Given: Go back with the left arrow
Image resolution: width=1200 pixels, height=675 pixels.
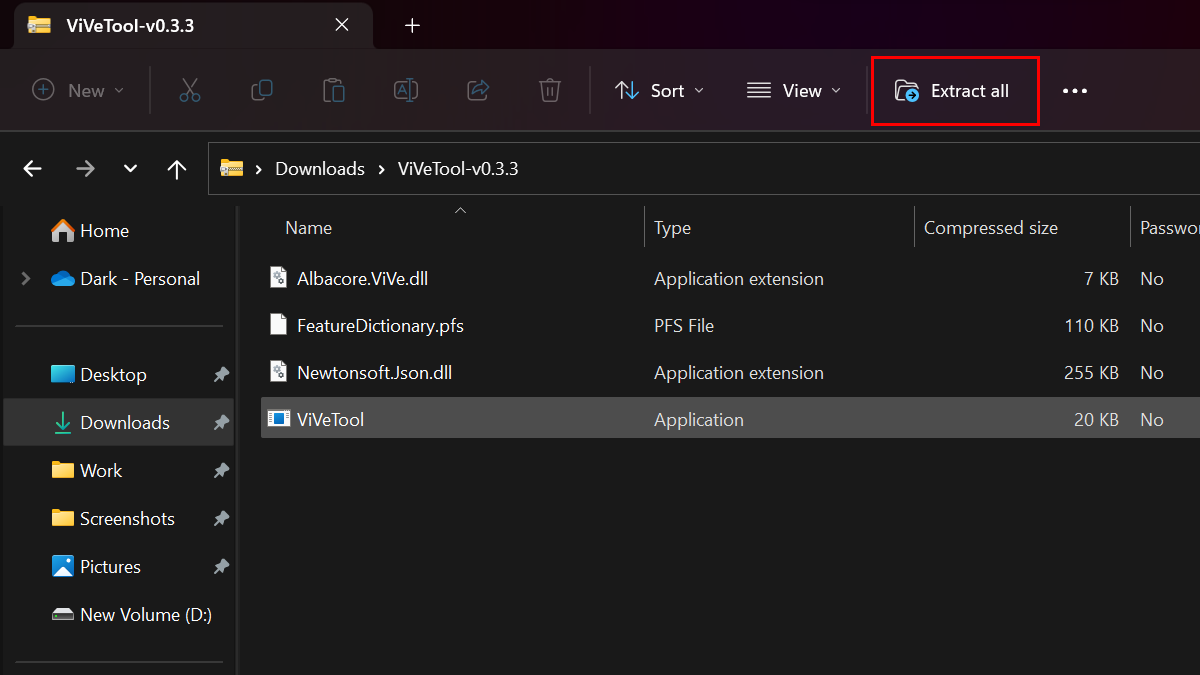Looking at the screenshot, I should click(33, 169).
